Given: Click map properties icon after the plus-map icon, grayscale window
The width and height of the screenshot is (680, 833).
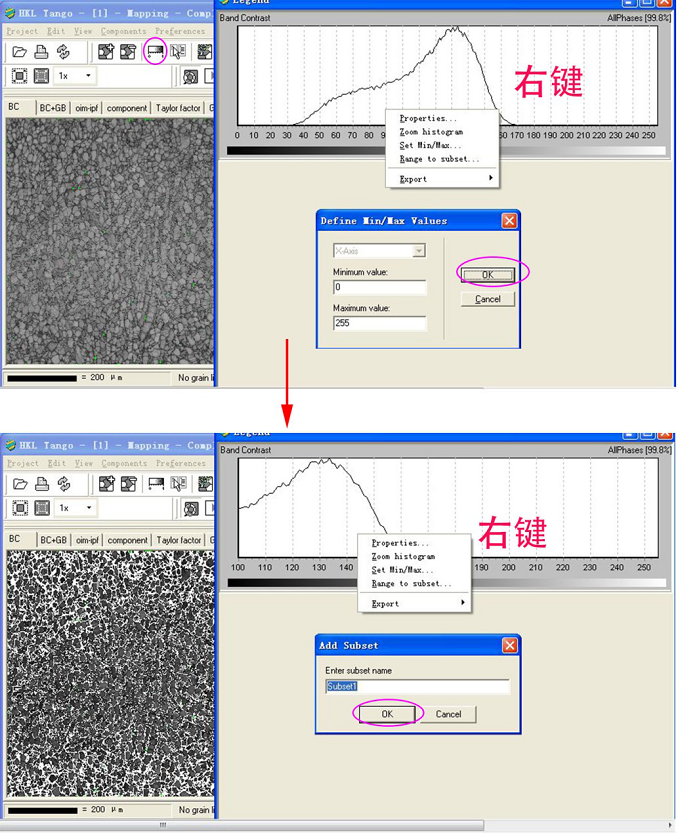Looking at the screenshot, I should click(x=128, y=52).
